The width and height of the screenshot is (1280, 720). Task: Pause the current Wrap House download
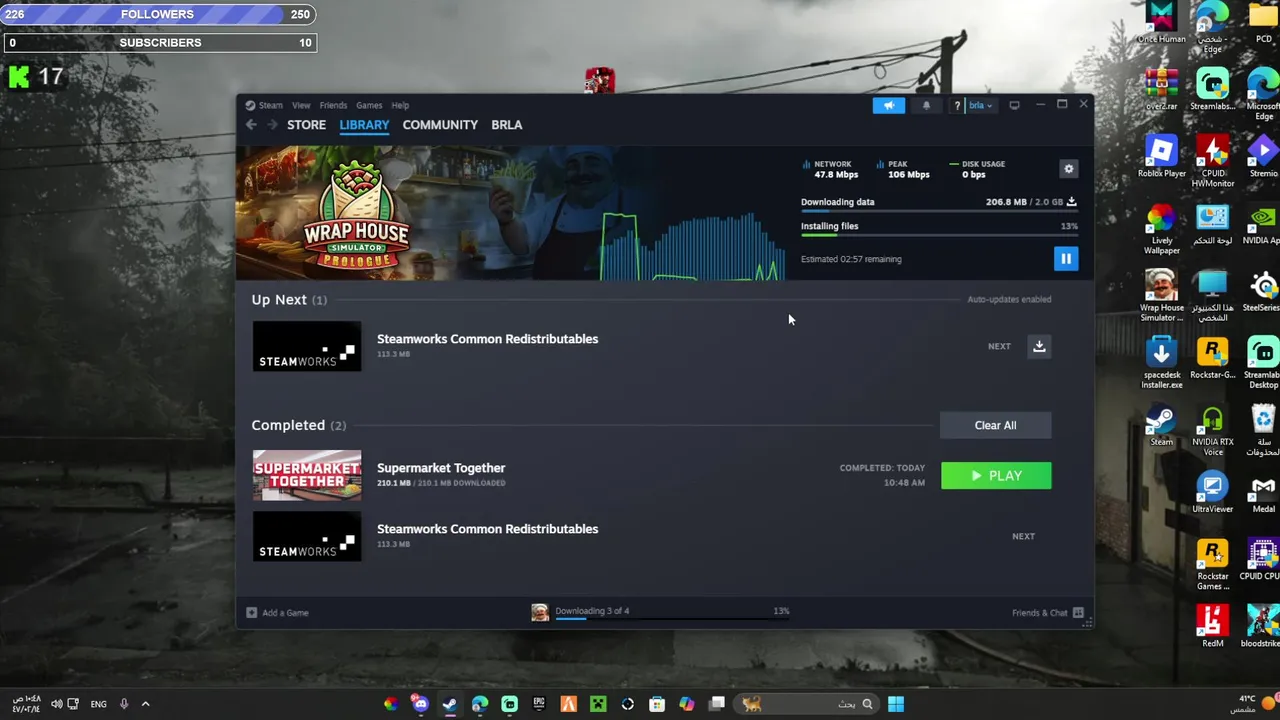(x=1065, y=259)
